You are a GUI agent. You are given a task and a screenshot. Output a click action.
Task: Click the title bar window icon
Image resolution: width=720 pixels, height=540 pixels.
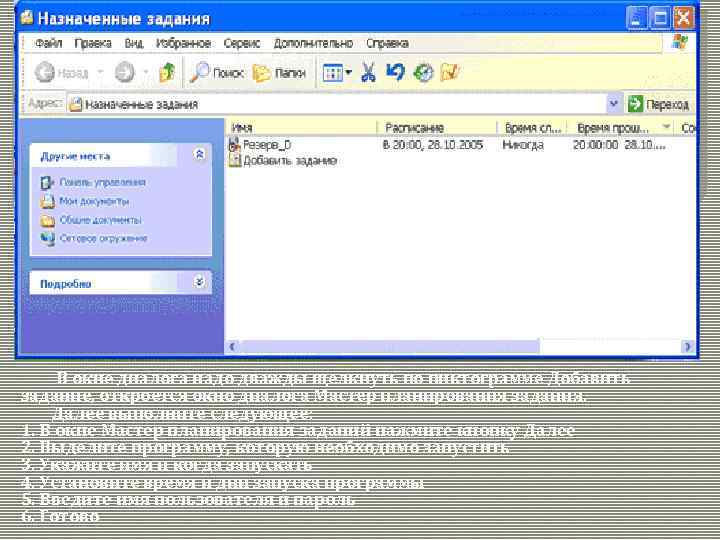[x=27, y=17]
